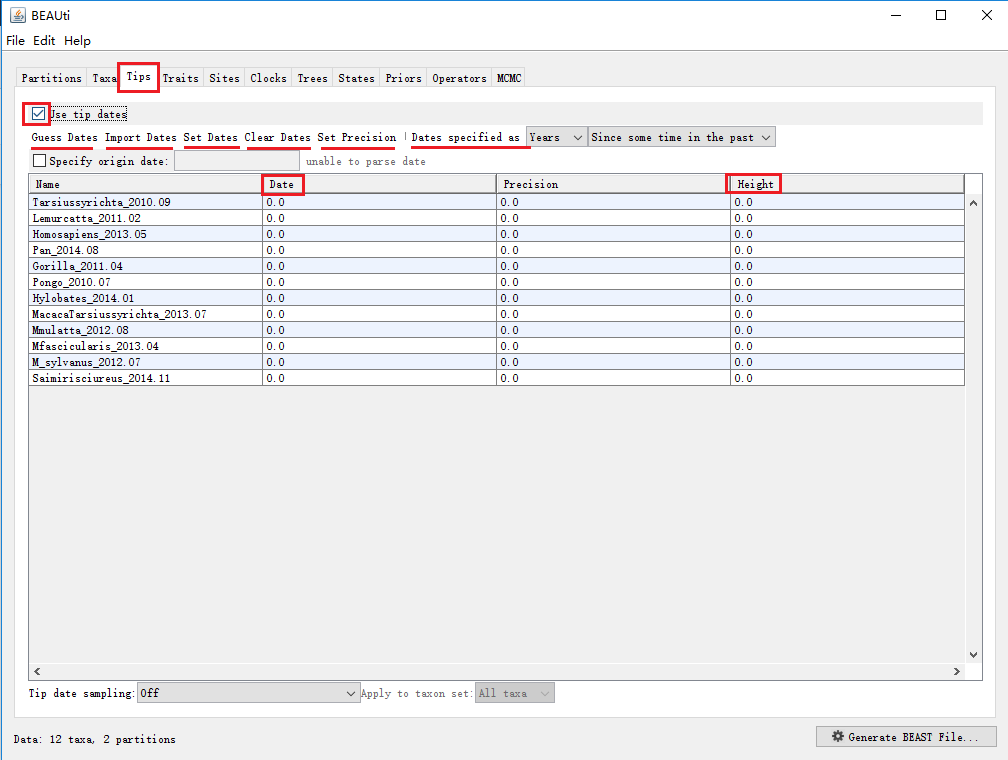This screenshot has height=760, width=1008.
Task: Click the Height column header
Action: (847, 184)
